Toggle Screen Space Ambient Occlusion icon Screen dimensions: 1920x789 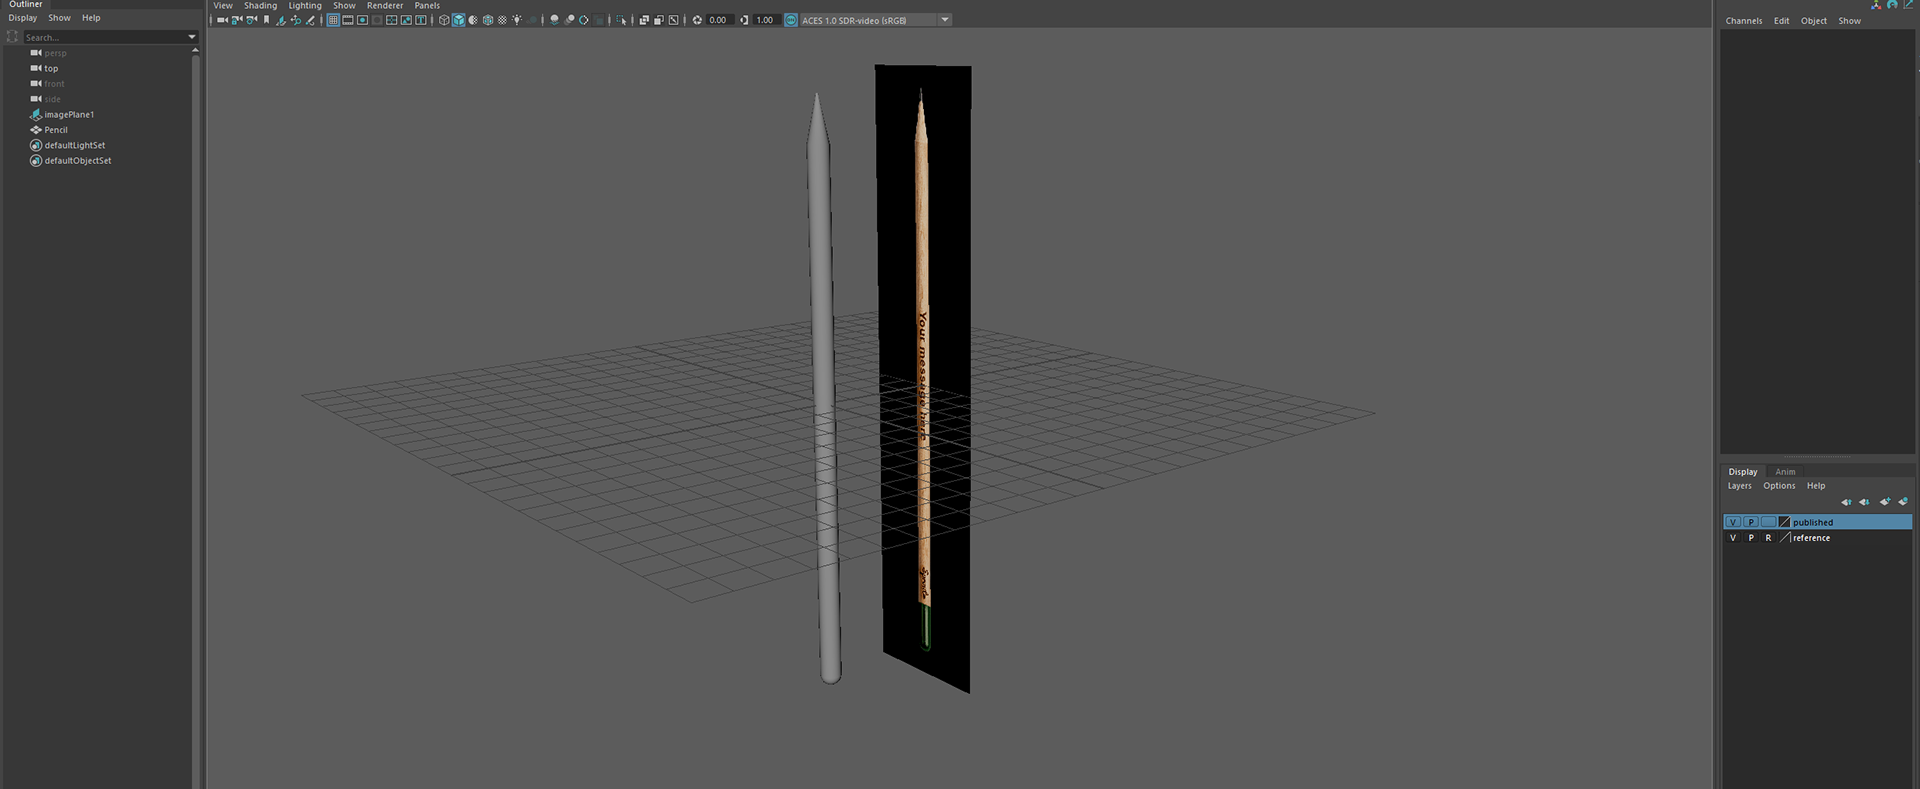(554, 20)
